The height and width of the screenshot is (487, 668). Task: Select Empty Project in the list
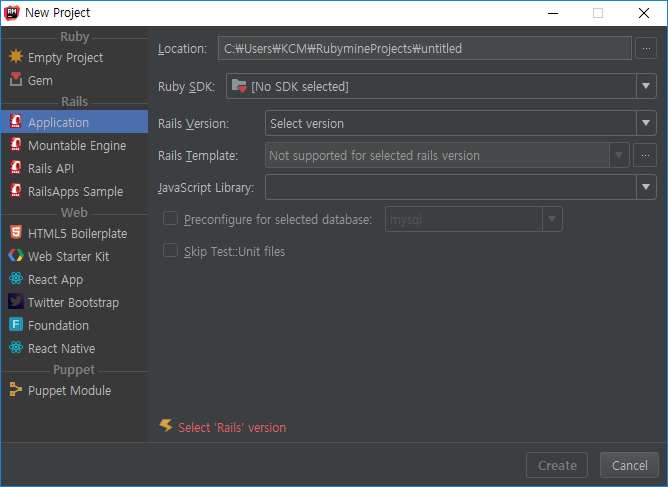click(x=75, y=57)
